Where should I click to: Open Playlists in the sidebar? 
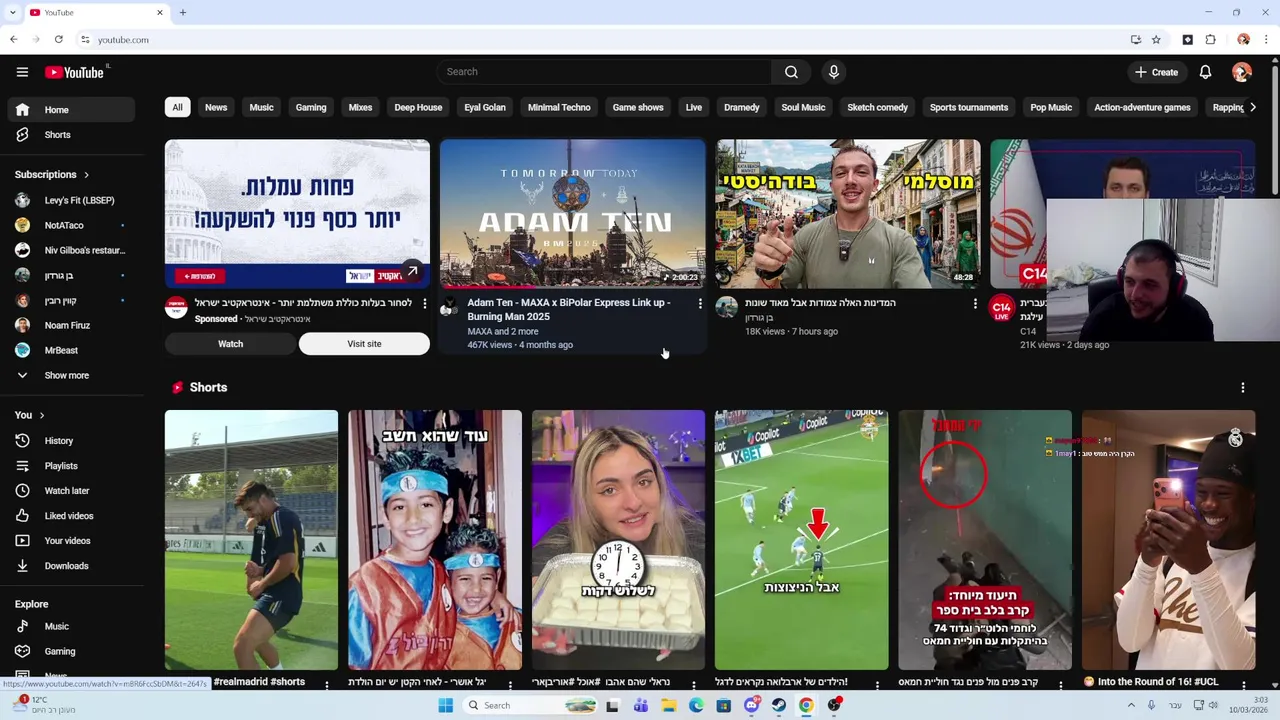[x=70, y=466]
